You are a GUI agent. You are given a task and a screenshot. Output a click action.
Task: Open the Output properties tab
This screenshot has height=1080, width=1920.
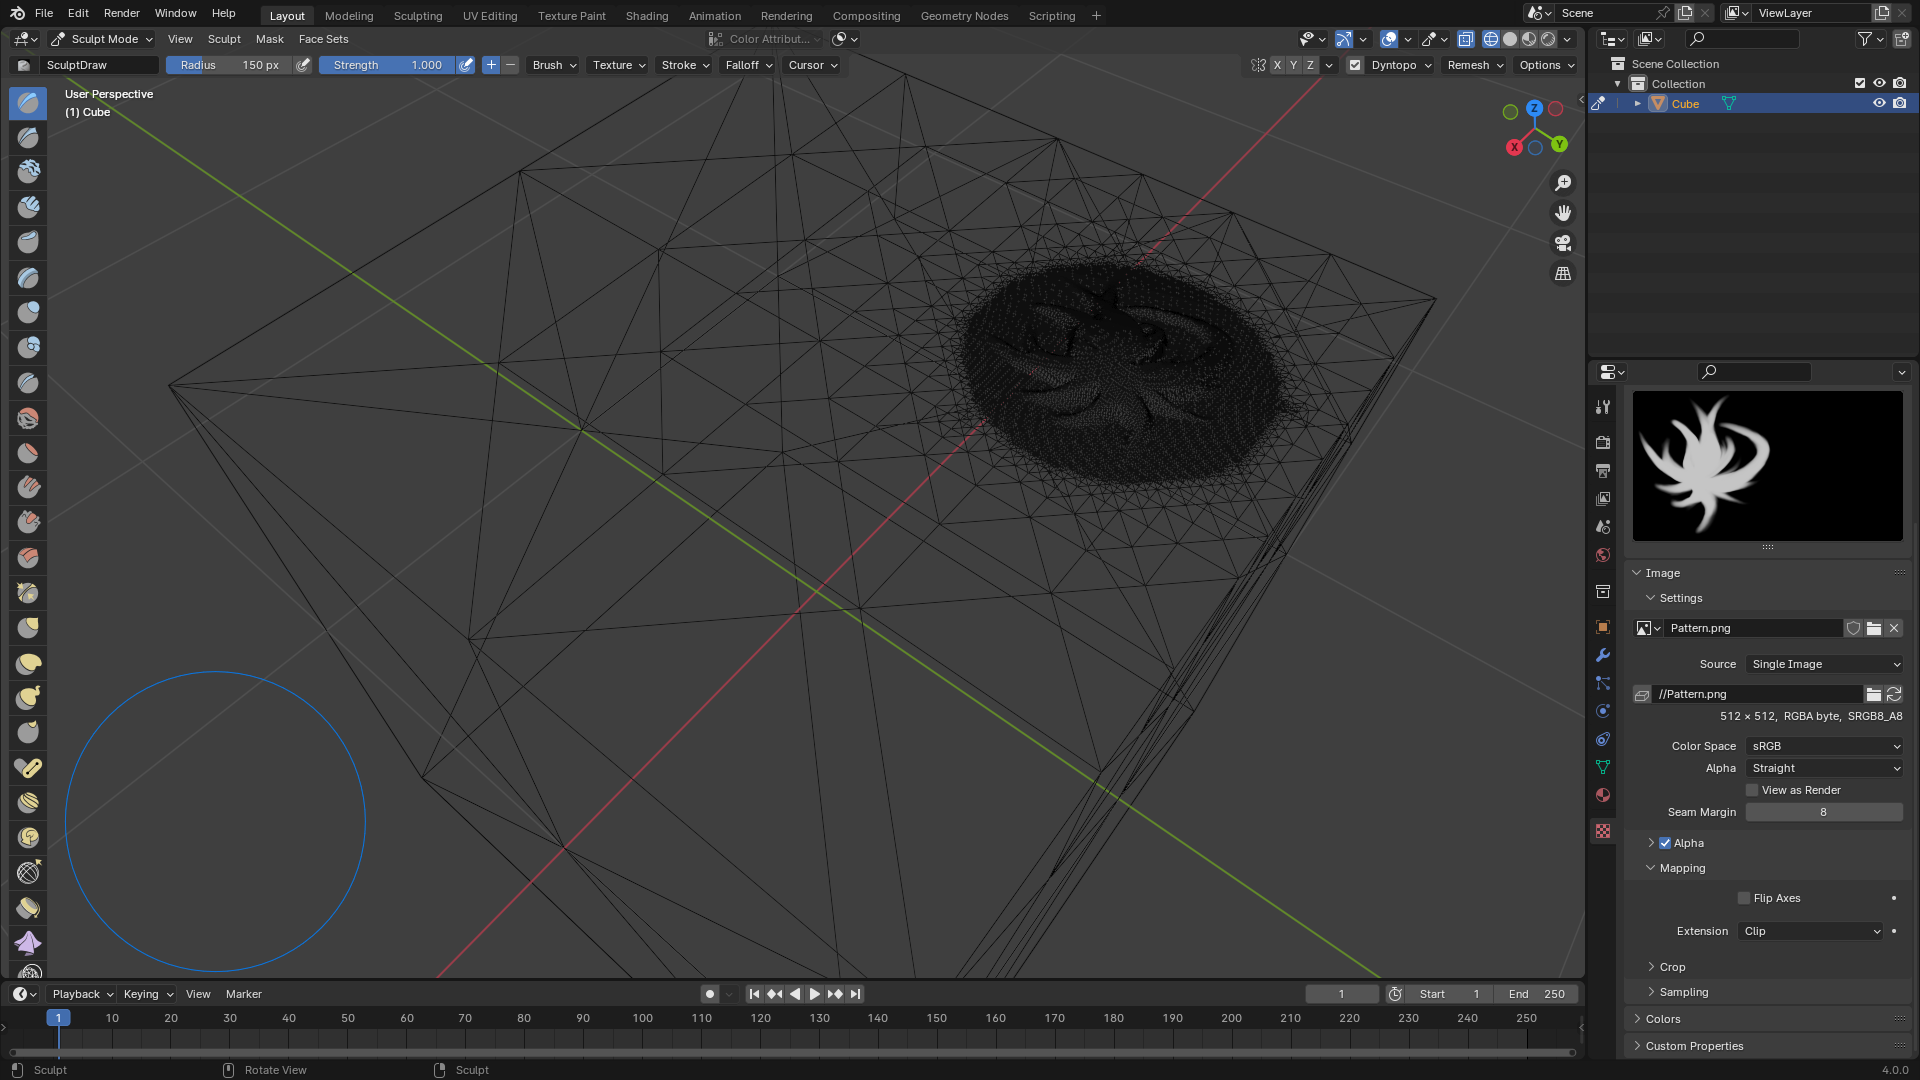[1603, 470]
